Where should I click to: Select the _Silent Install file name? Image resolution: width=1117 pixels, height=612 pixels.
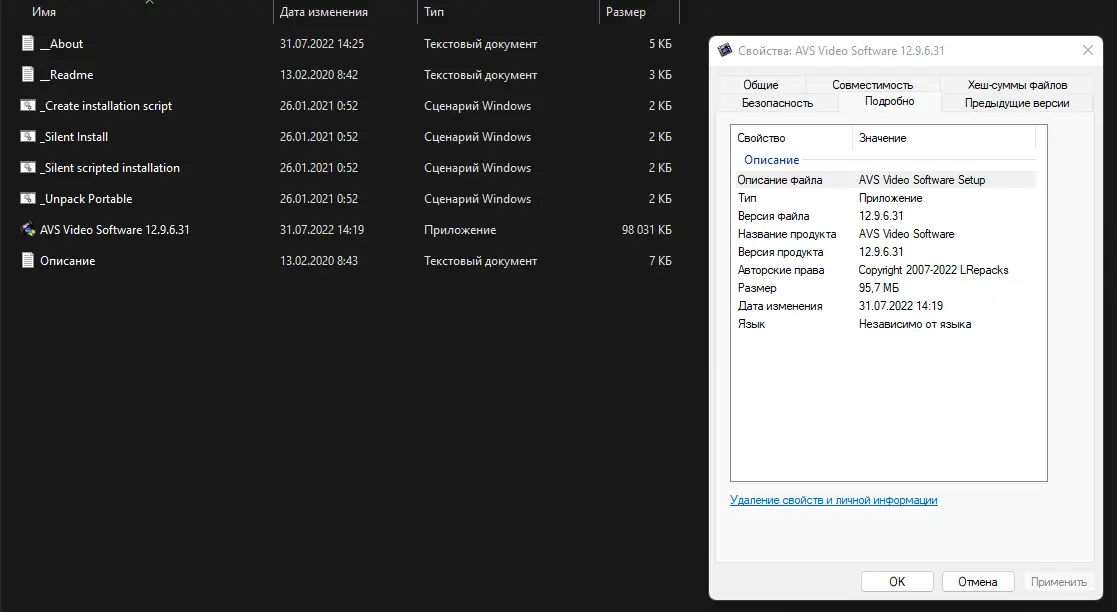coord(74,136)
